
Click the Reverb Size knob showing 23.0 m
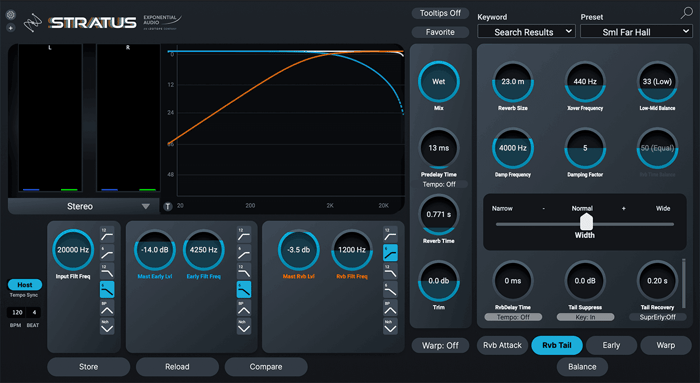click(512, 82)
